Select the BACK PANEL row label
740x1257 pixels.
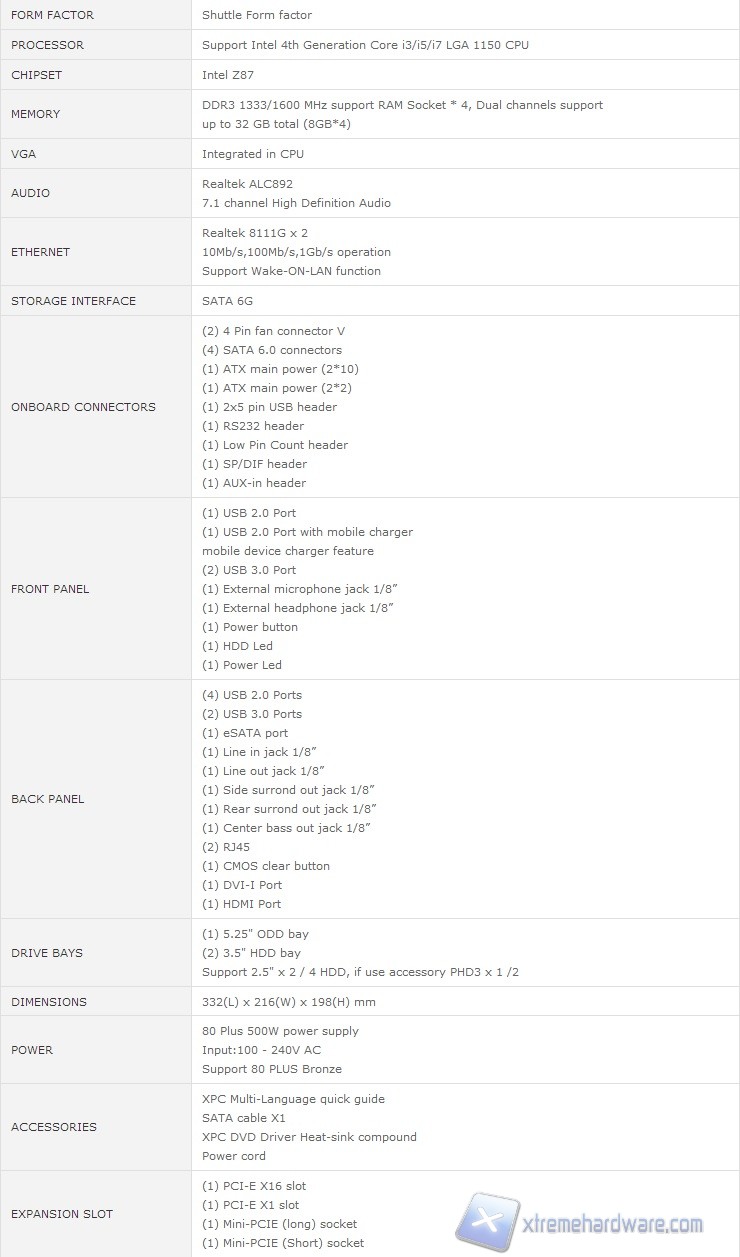(48, 799)
